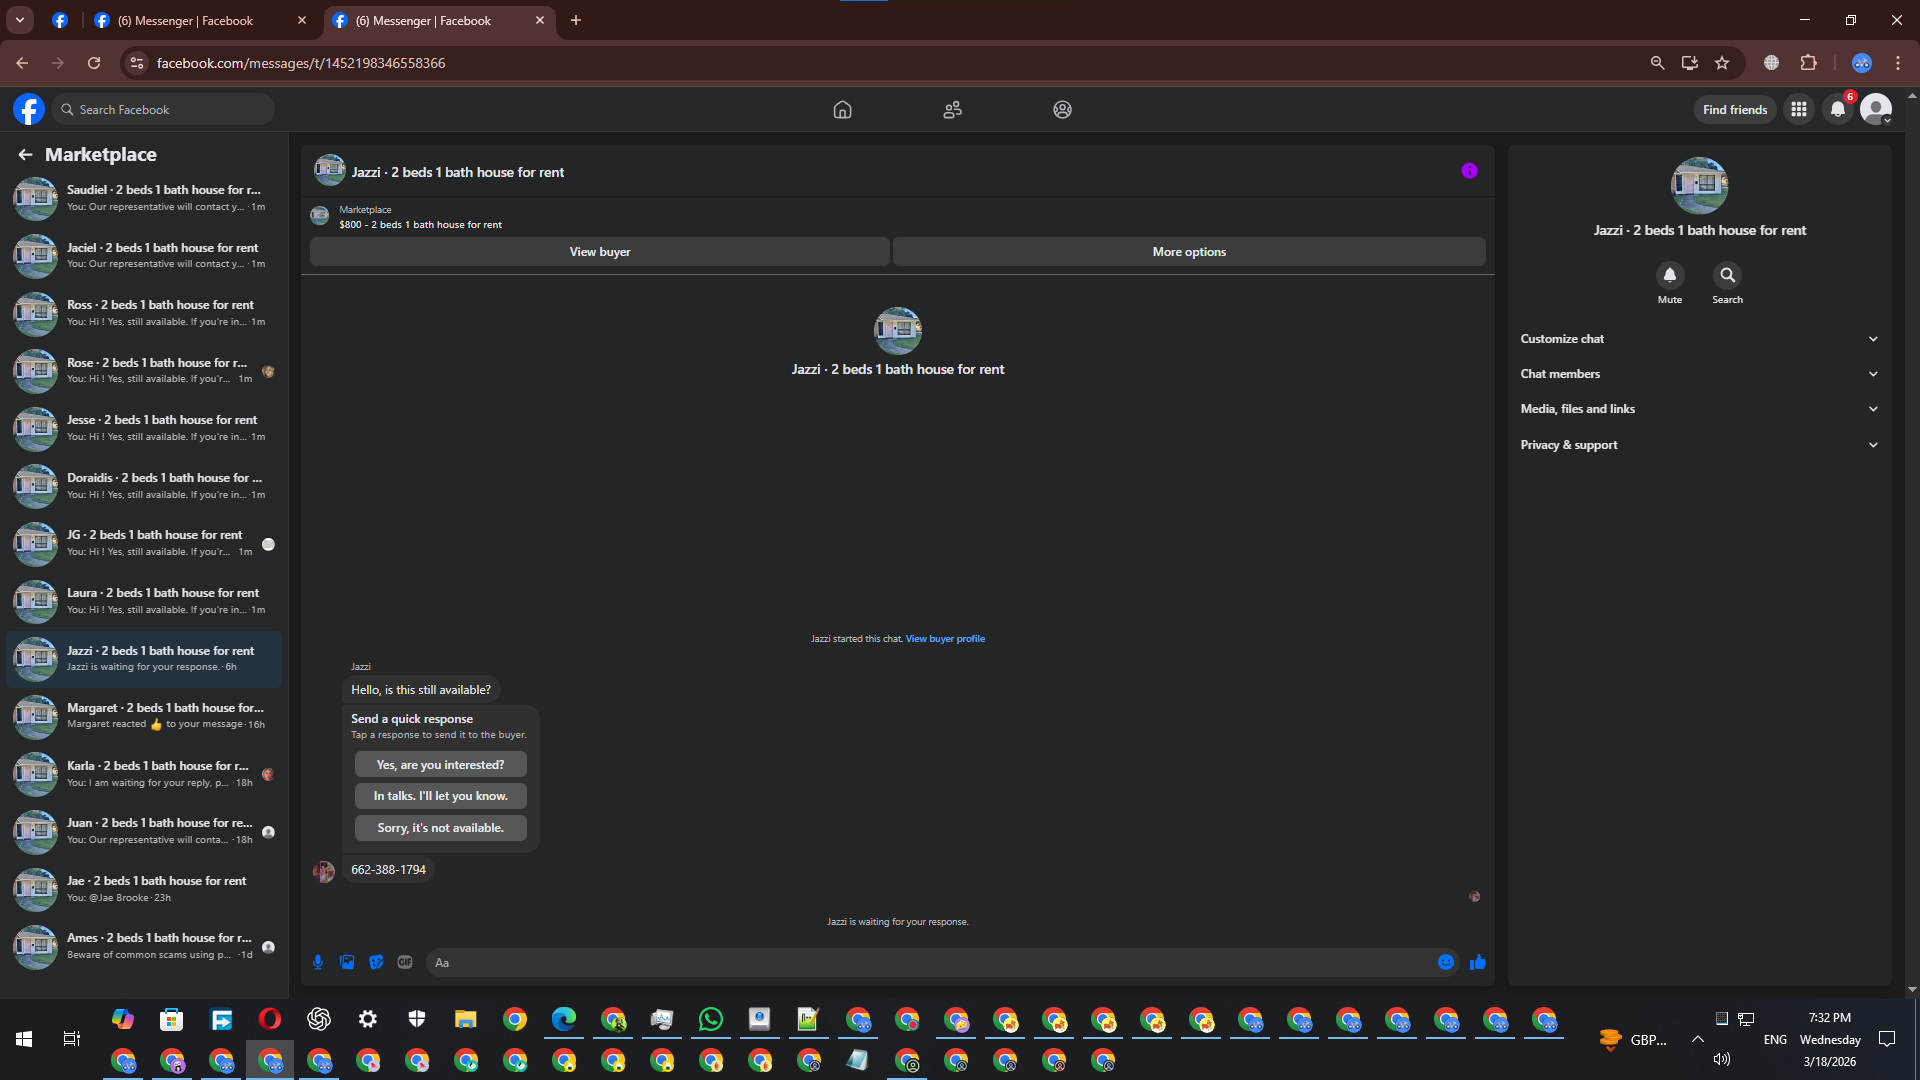Open Facebook notifications bell
Screen dimensions: 1920x1080
(1838, 110)
